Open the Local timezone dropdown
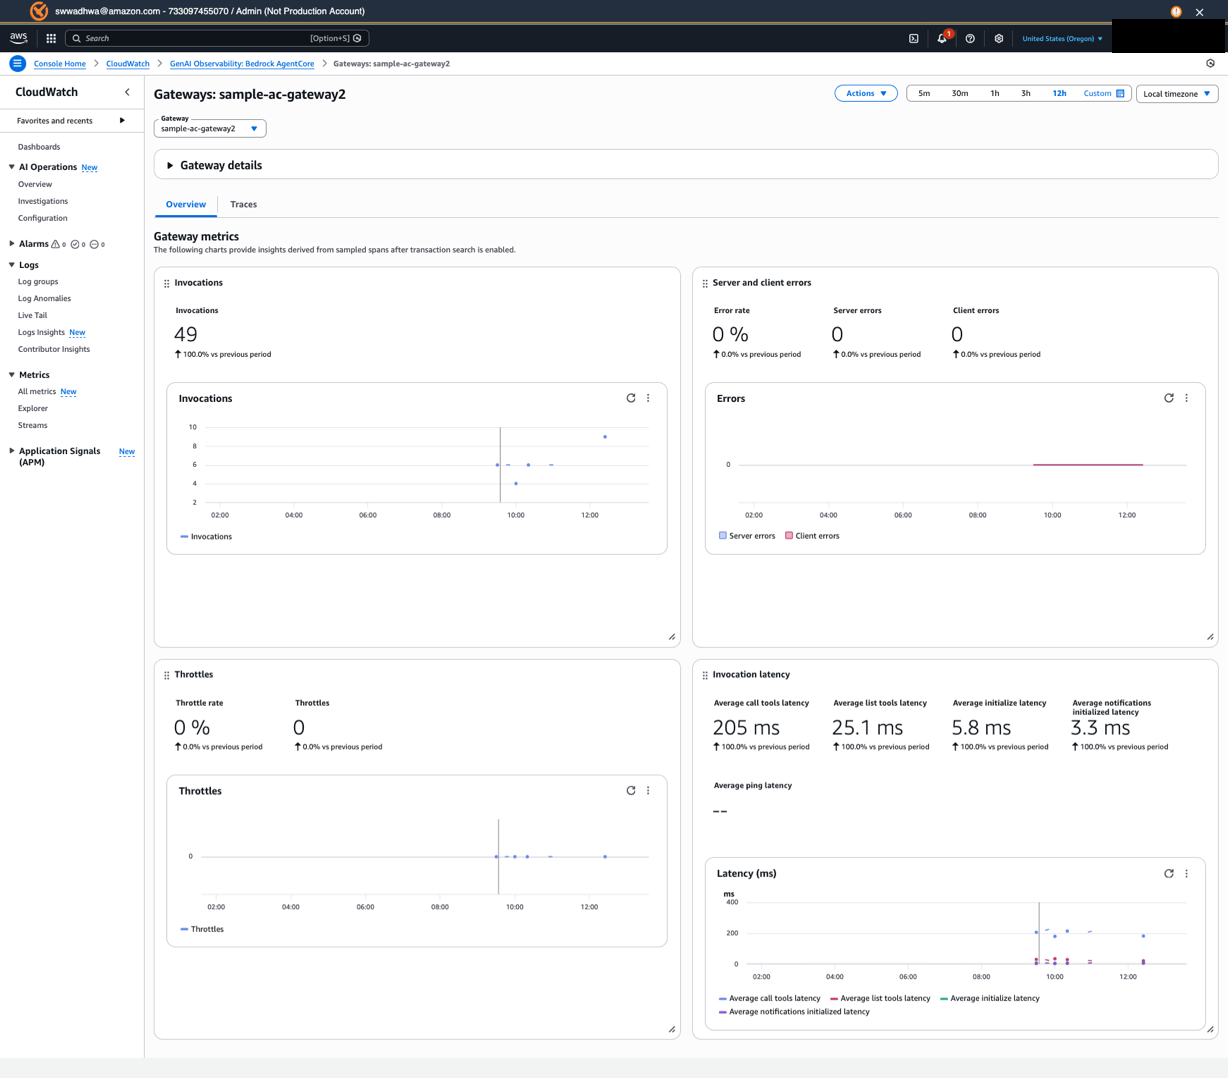This screenshot has height=1078, width=1228. (x=1176, y=94)
